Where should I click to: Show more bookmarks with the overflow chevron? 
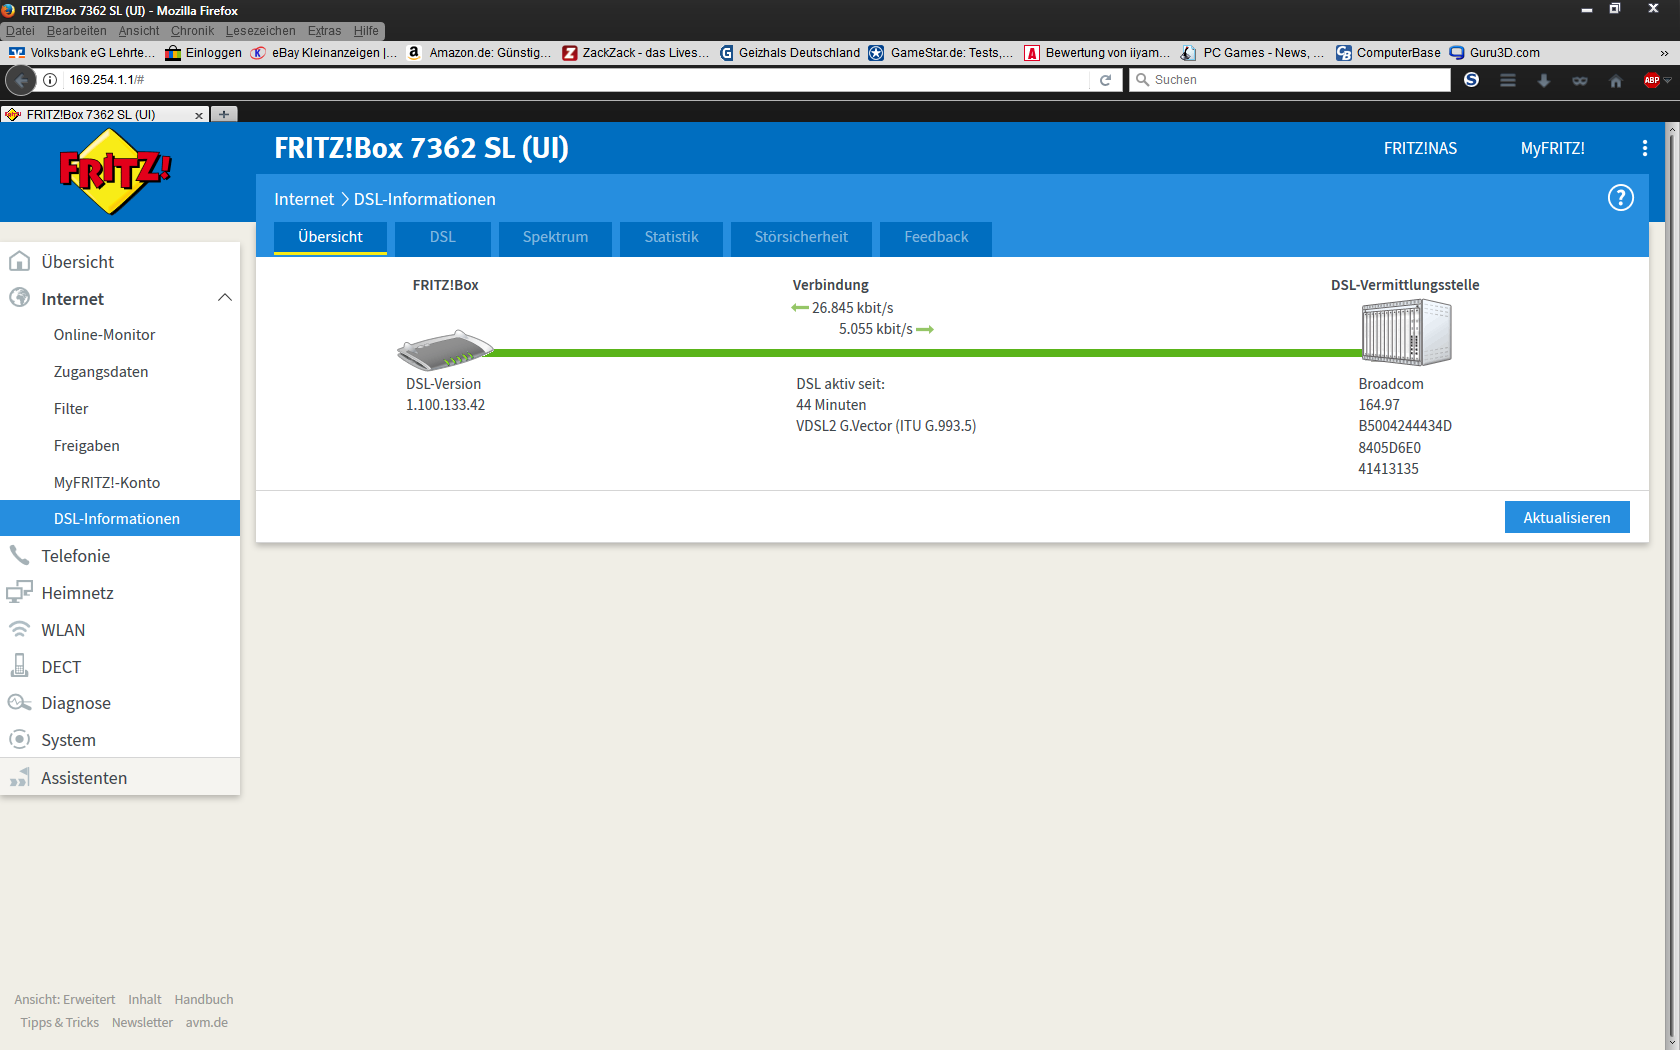[x=1664, y=53]
